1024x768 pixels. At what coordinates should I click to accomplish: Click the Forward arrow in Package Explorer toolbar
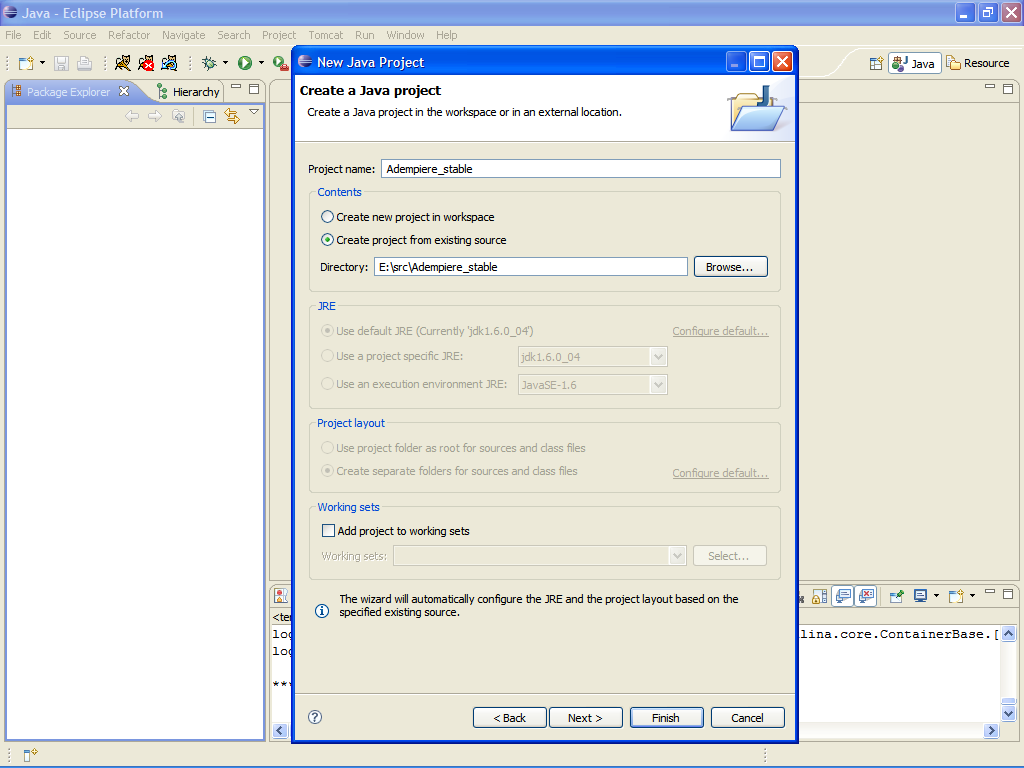tap(155, 116)
